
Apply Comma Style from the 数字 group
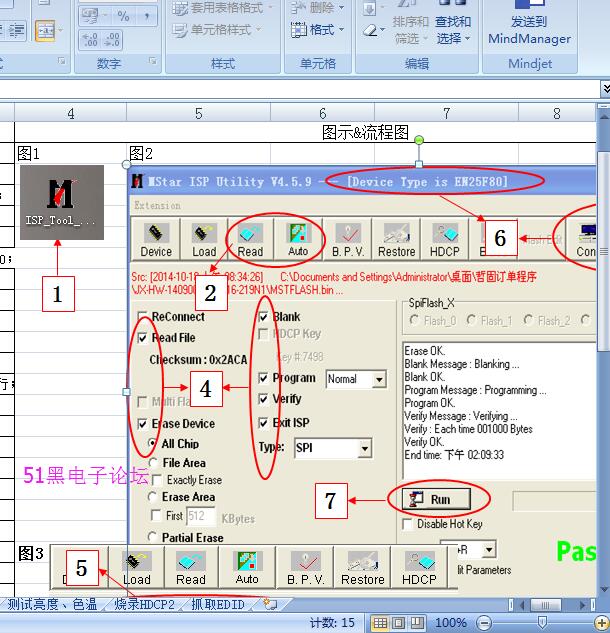(146, 16)
